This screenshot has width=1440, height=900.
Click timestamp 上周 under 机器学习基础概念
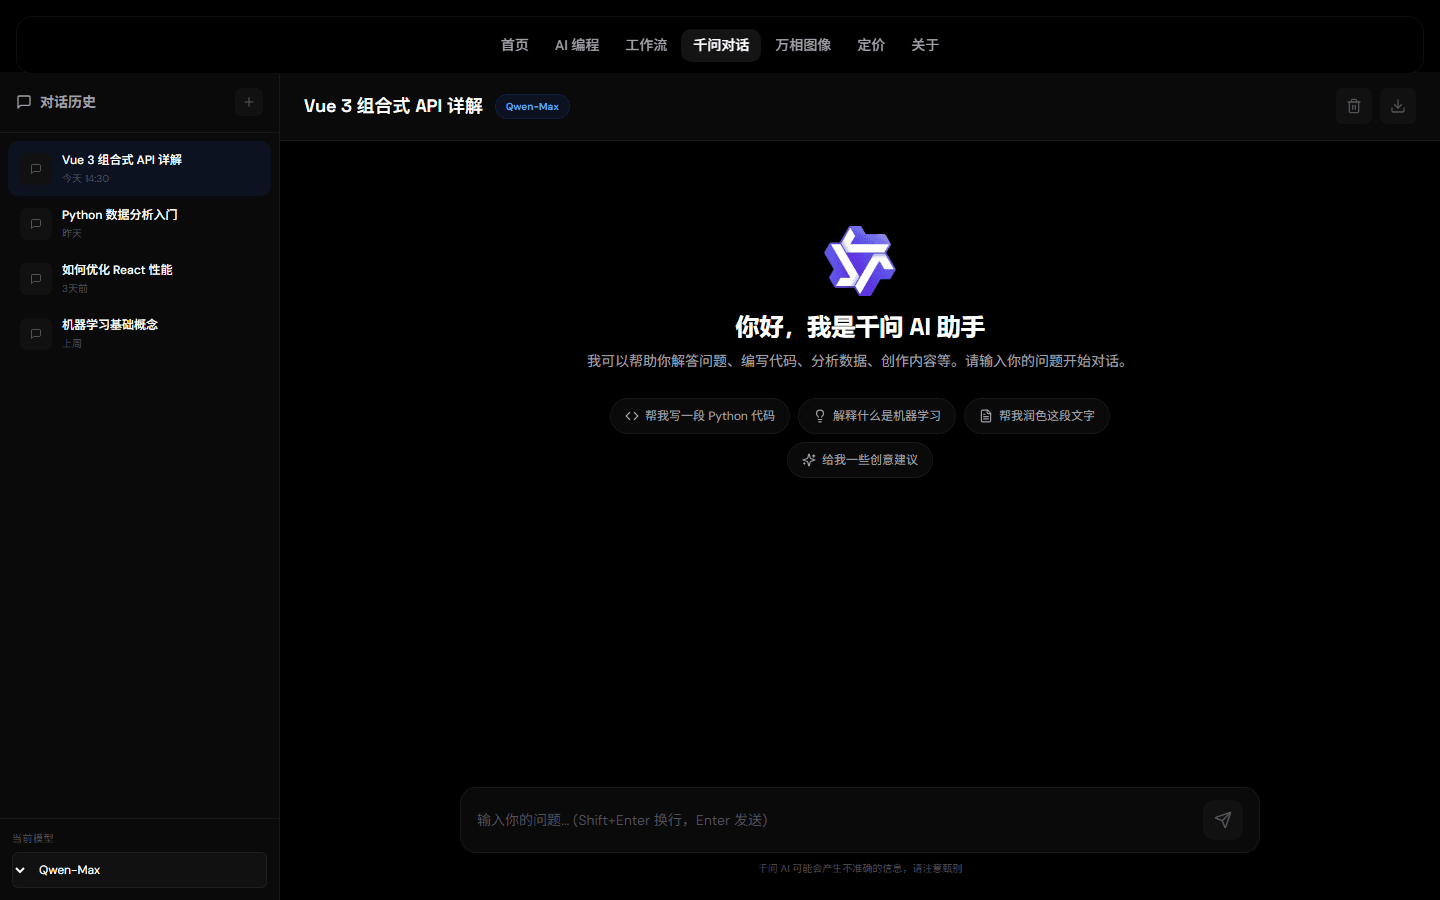point(72,344)
